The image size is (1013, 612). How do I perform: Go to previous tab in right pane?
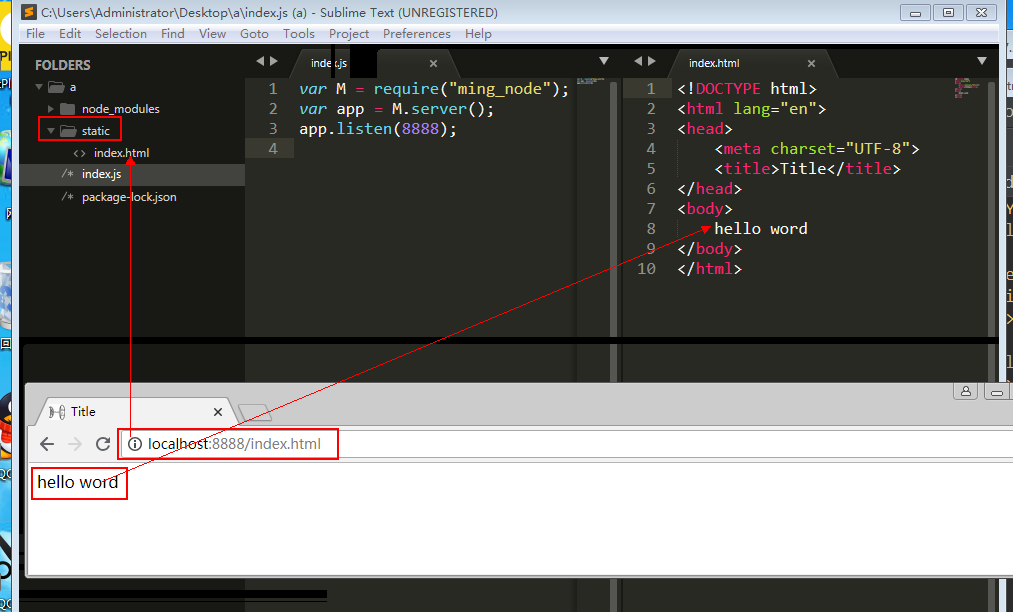pos(638,61)
